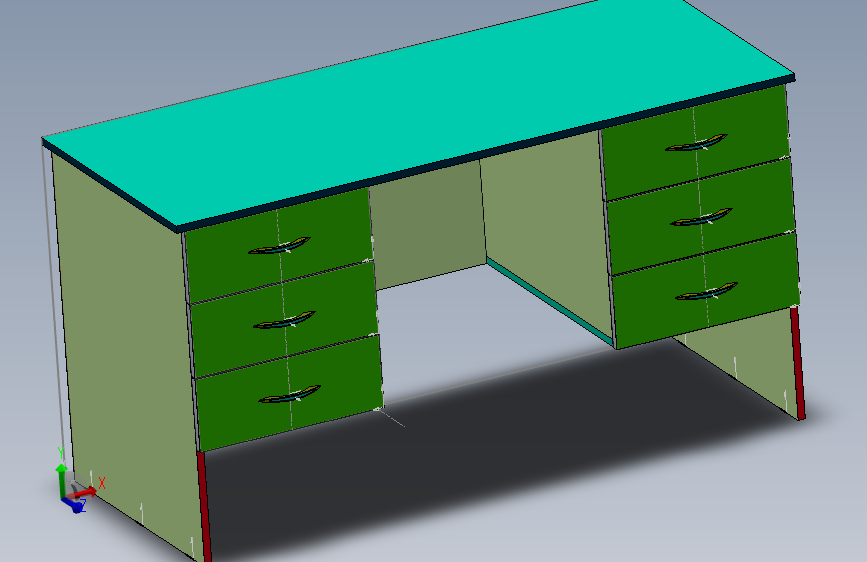Viewport: 867px width, 562px height.
Task: Select the bottom drawer front of the left pedestal
Action: (x=289, y=393)
